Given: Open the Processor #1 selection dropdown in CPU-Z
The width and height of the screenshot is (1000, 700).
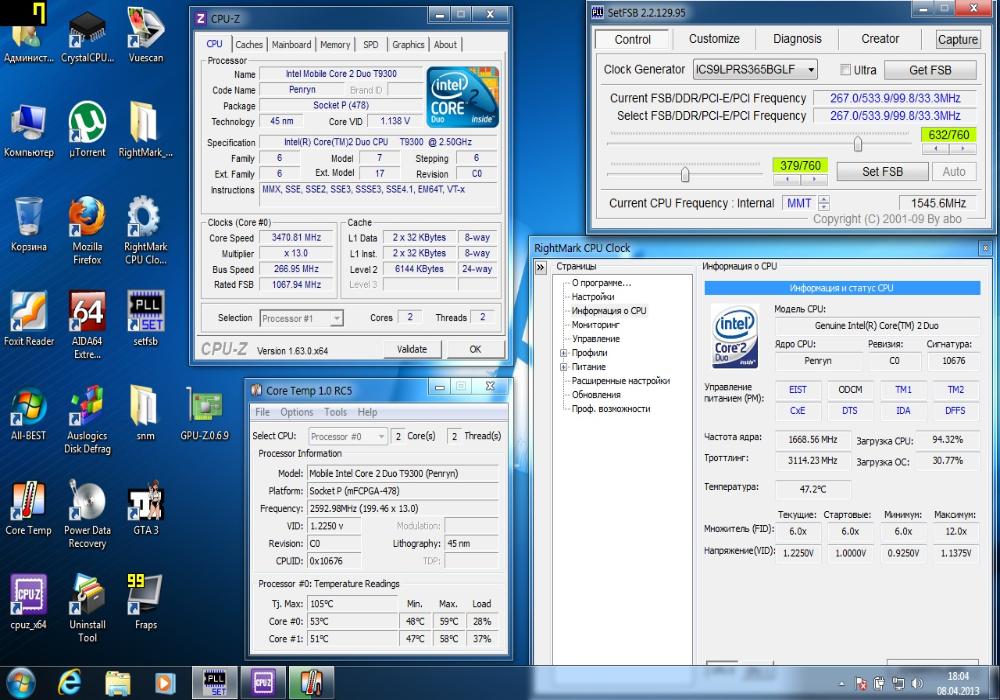Looking at the screenshot, I should click(302, 318).
